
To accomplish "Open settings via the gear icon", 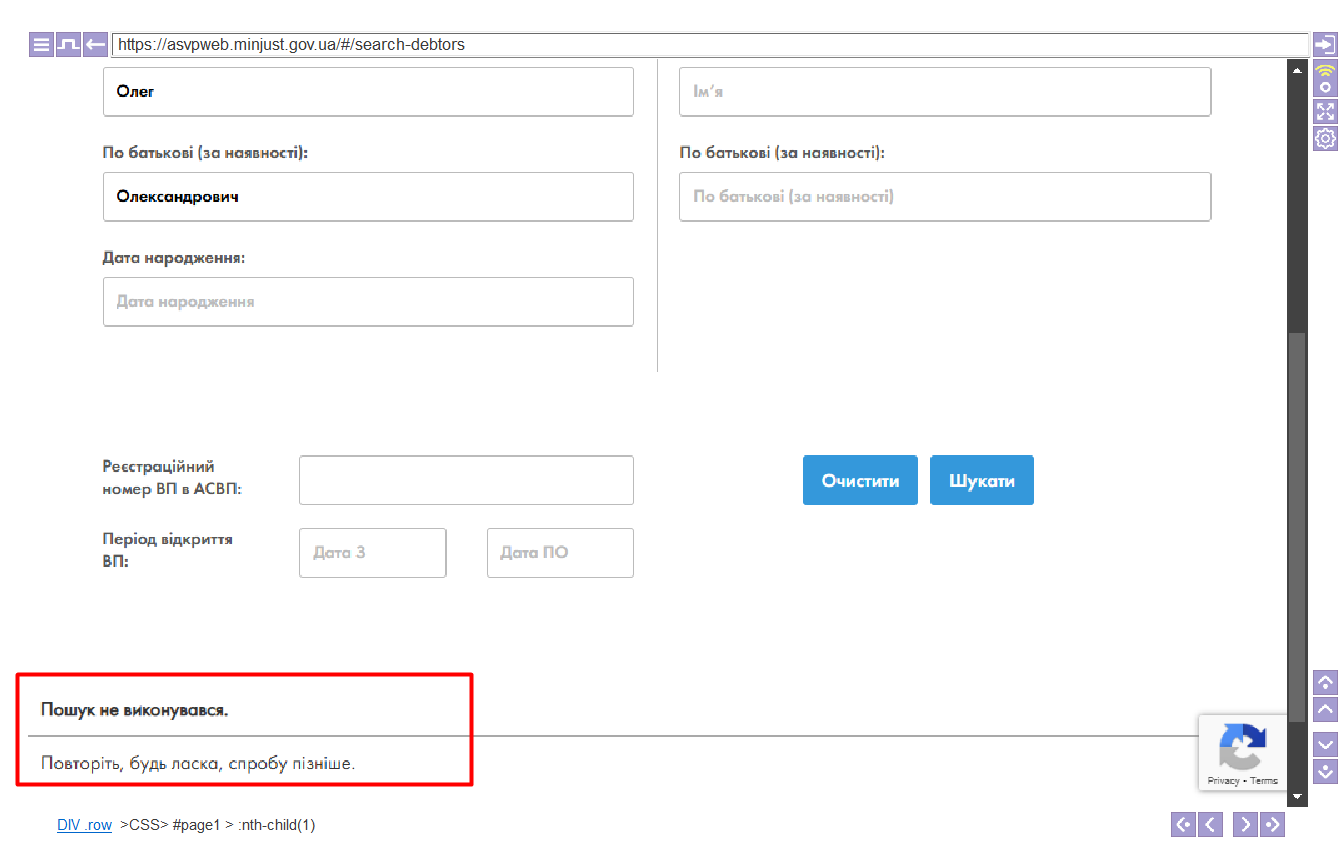I will (x=1325, y=139).
